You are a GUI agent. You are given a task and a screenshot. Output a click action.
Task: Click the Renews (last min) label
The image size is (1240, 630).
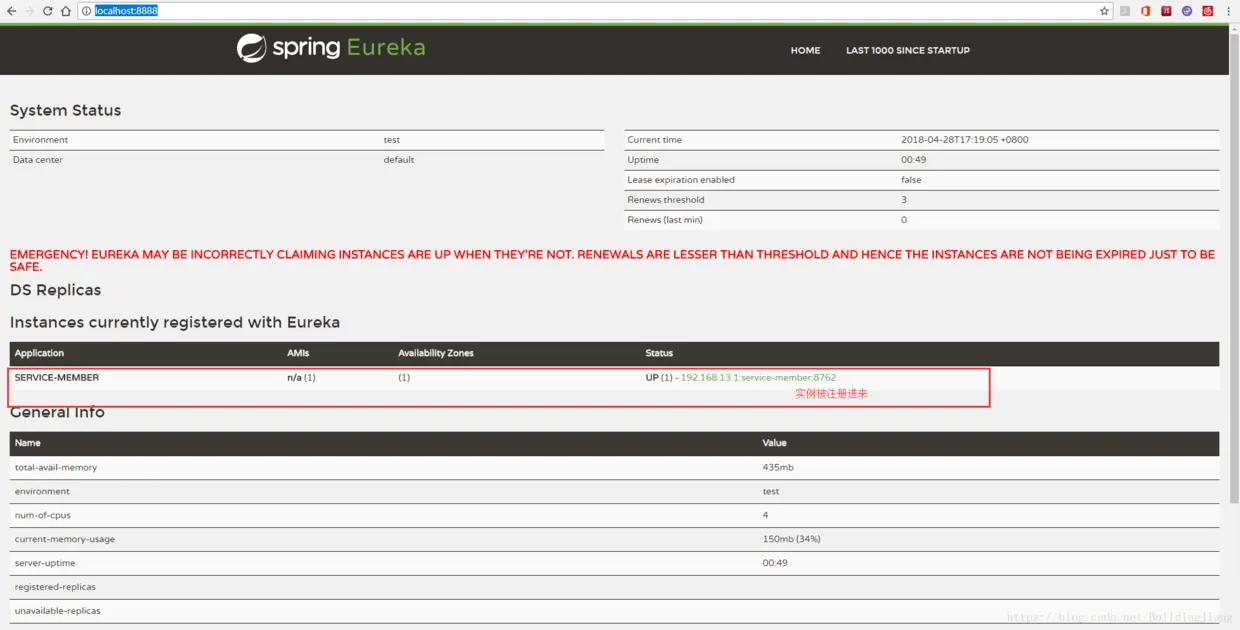pyautogui.click(x=665, y=220)
